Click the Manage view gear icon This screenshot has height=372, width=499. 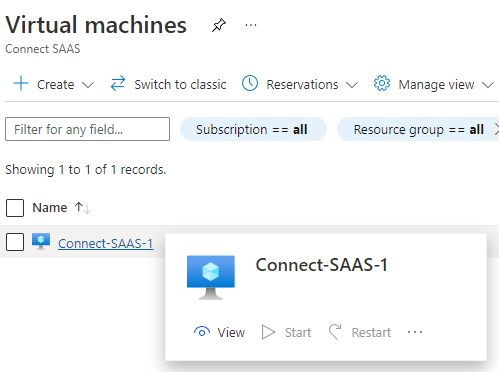point(382,83)
